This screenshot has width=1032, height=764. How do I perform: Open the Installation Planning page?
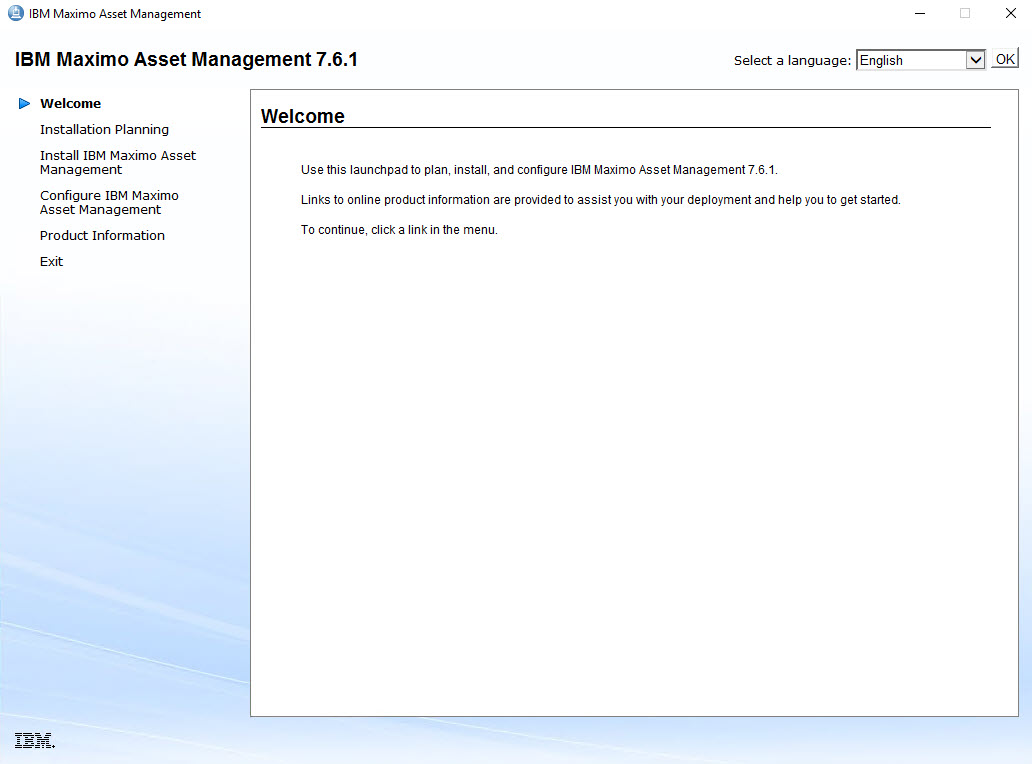[x=104, y=129]
